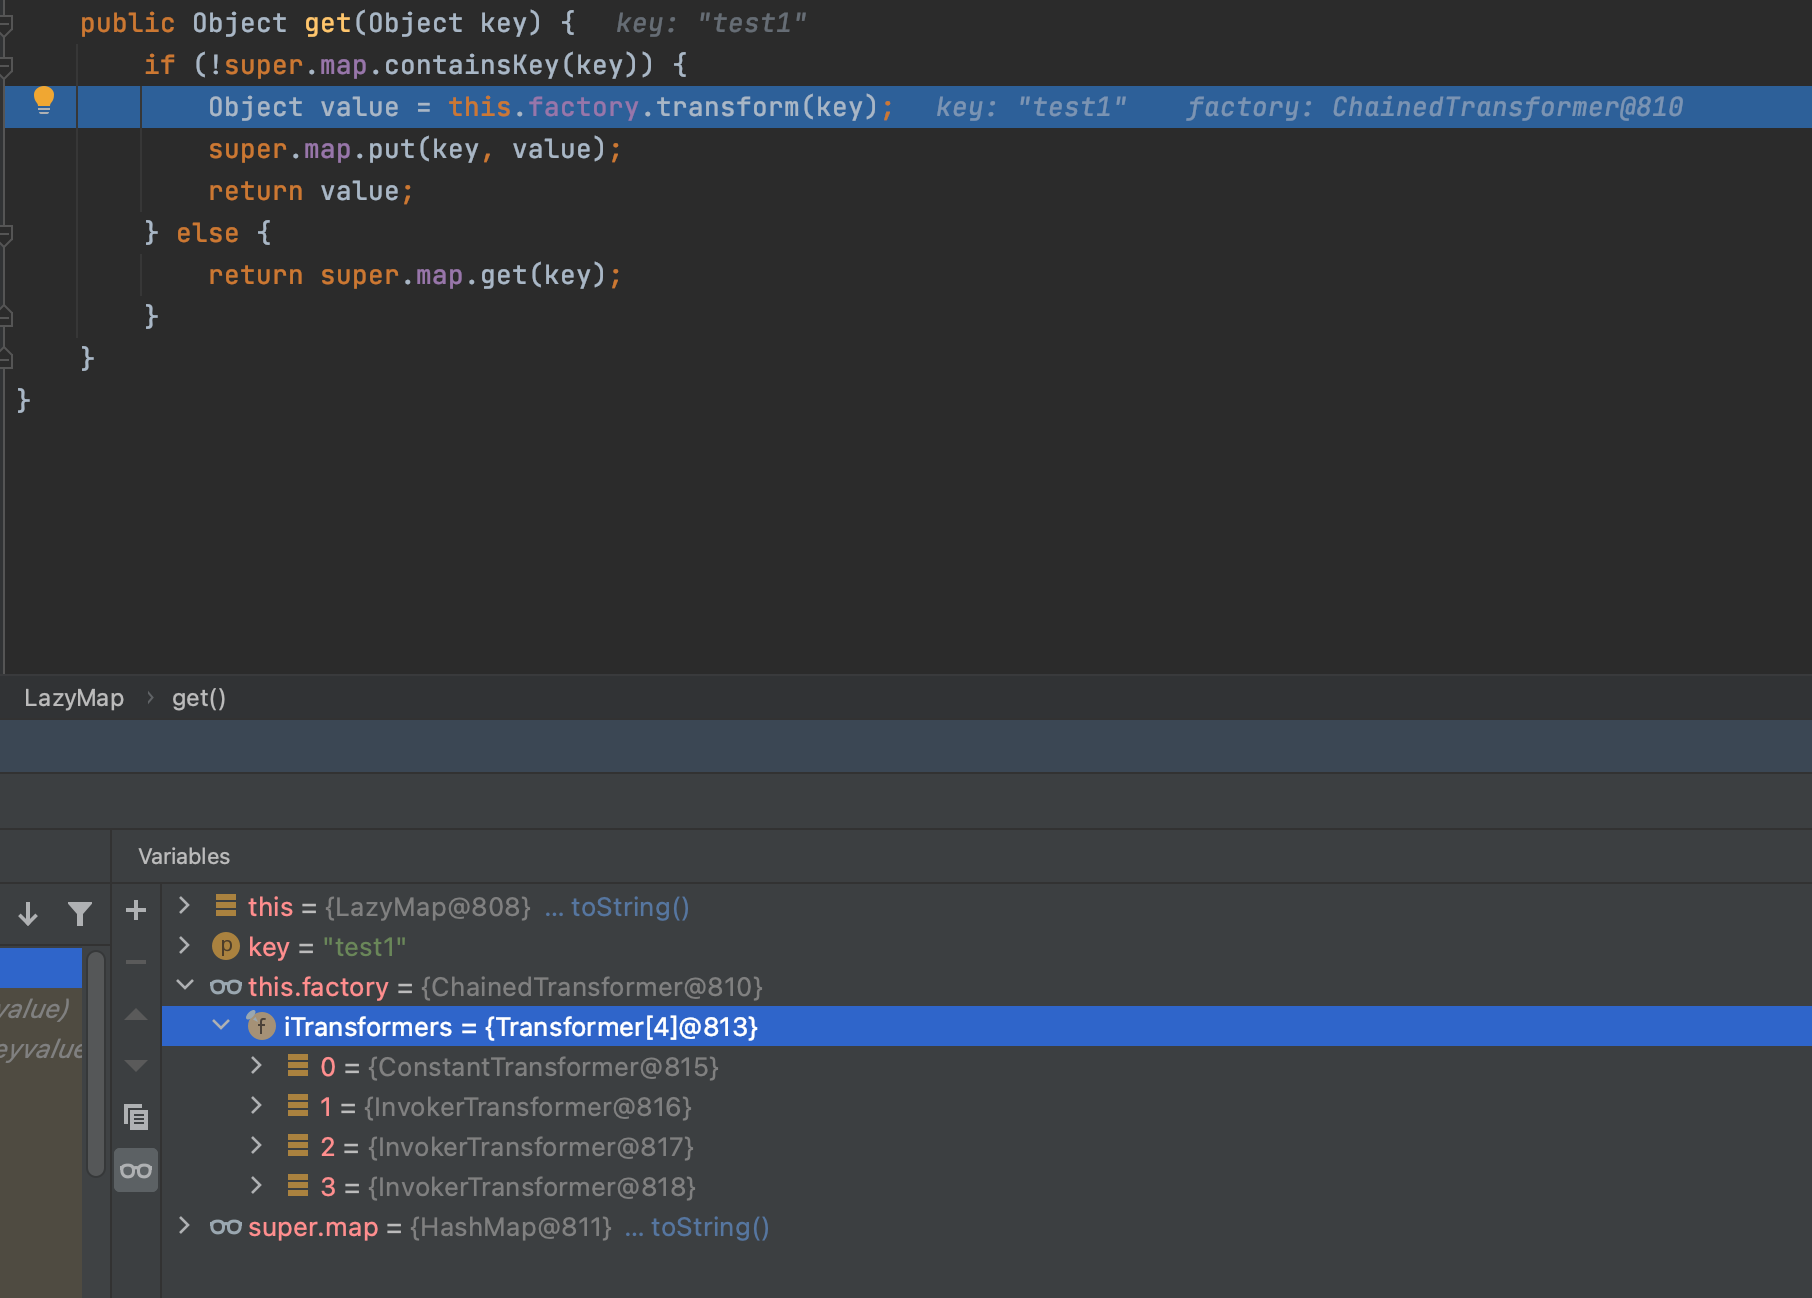
Task: Click 'containsKey' in the if statement
Action: point(471,65)
